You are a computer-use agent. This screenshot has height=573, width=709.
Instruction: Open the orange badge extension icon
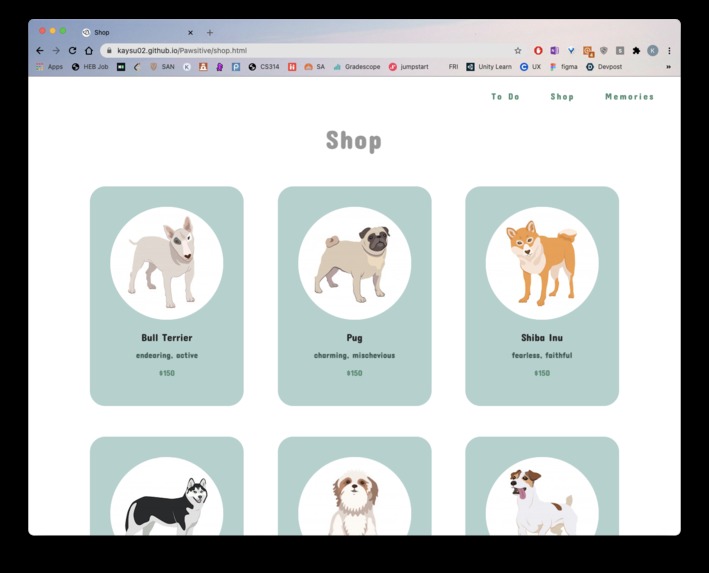[x=588, y=52]
